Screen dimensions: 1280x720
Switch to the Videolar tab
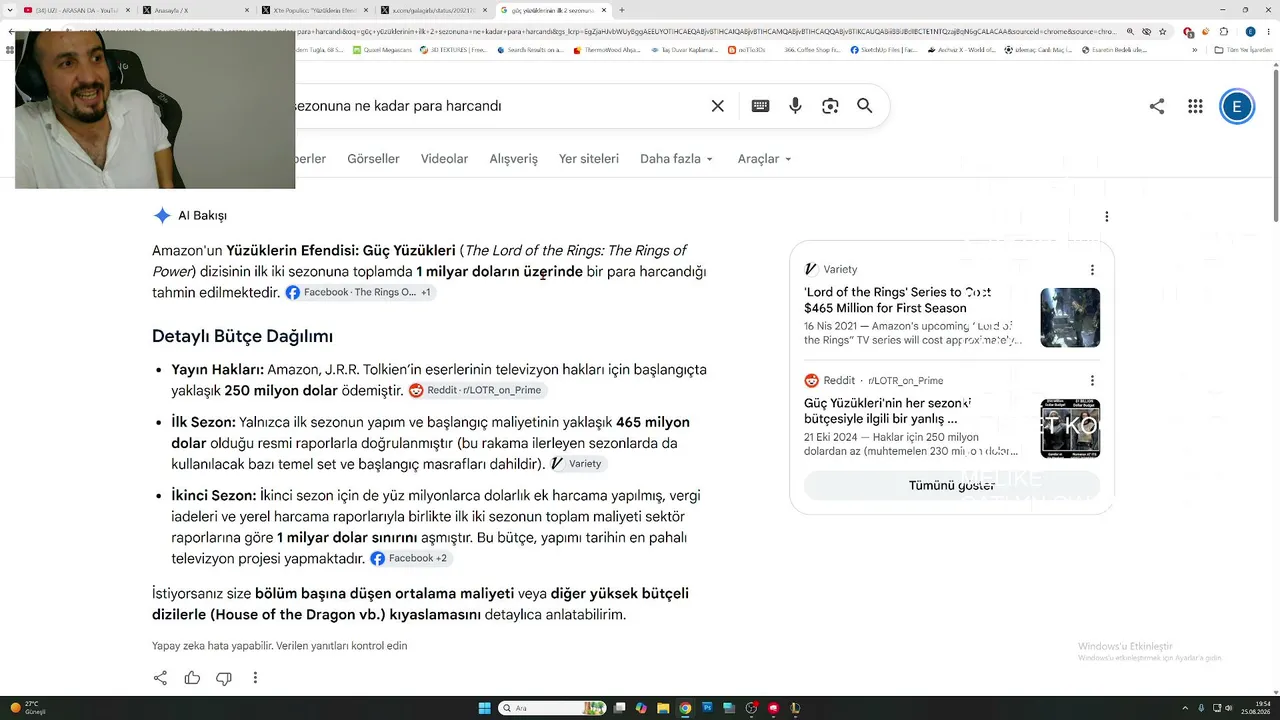coord(444,159)
